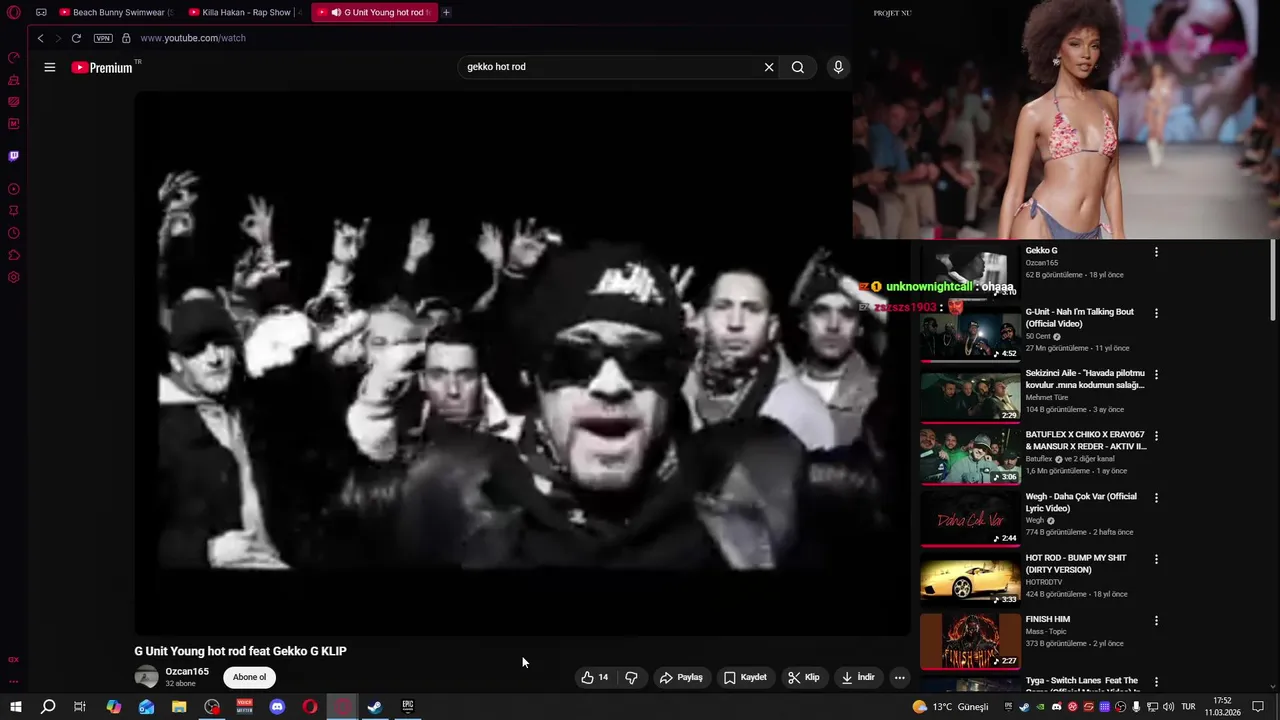
Task: Select the G Unit Young hot rod tab
Action: (x=374, y=13)
